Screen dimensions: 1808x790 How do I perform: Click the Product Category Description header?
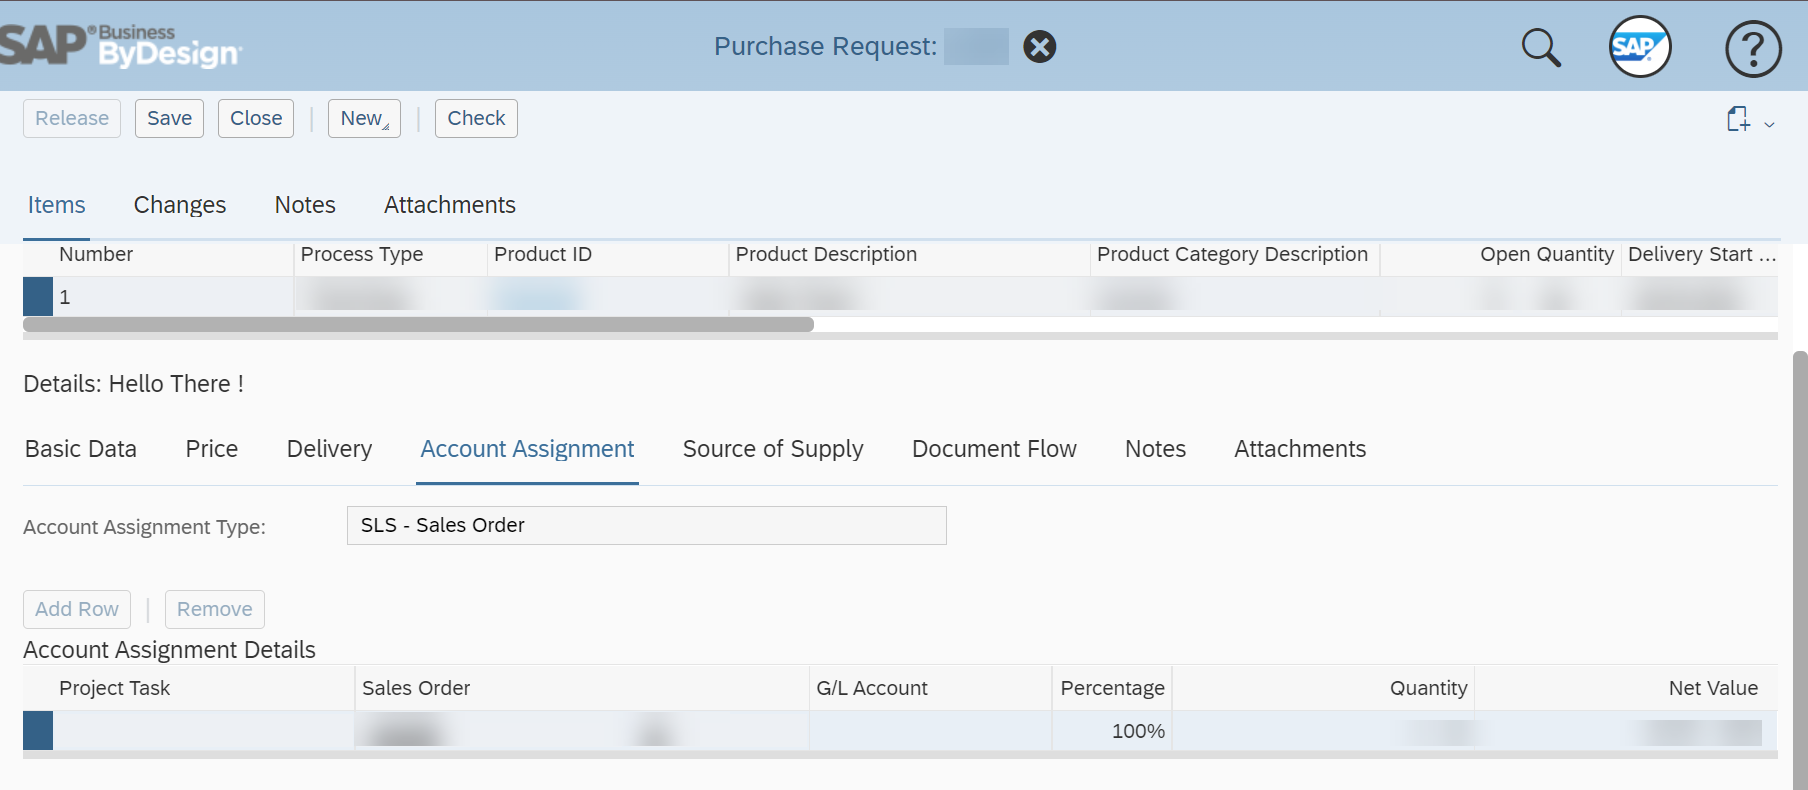pyautogui.click(x=1232, y=255)
